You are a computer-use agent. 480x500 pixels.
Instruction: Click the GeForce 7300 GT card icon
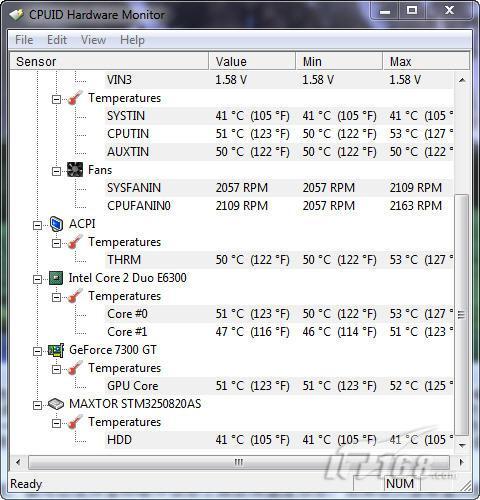(x=56, y=350)
